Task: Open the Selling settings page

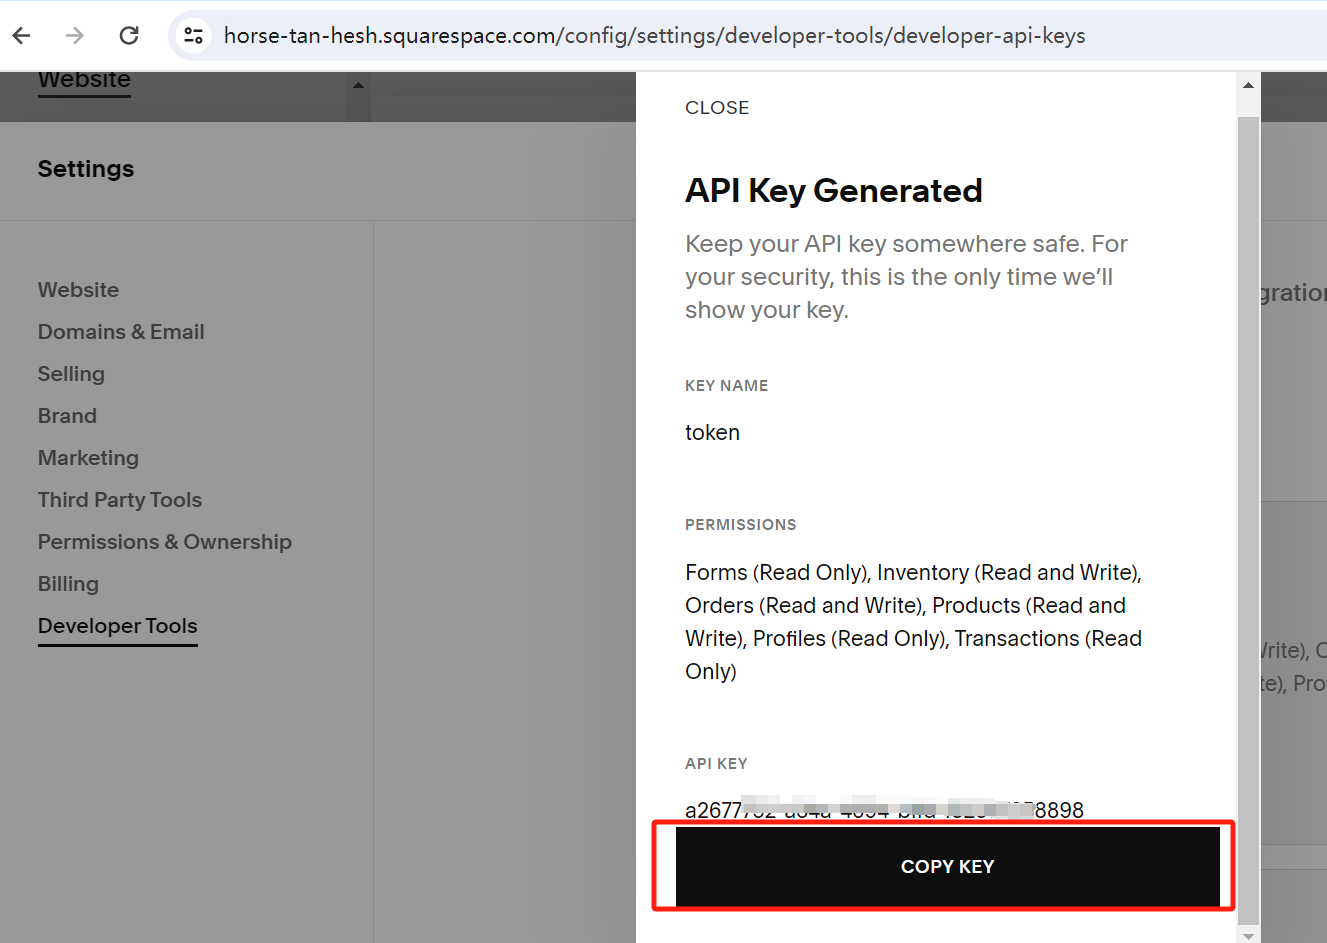Action: click(x=71, y=373)
